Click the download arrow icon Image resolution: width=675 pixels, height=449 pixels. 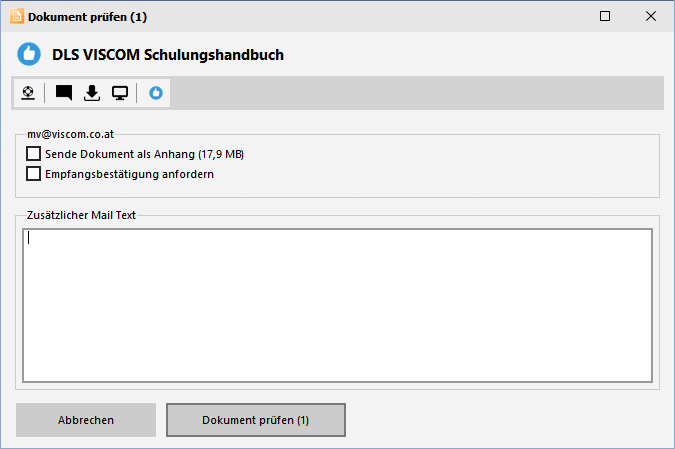coord(92,93)
